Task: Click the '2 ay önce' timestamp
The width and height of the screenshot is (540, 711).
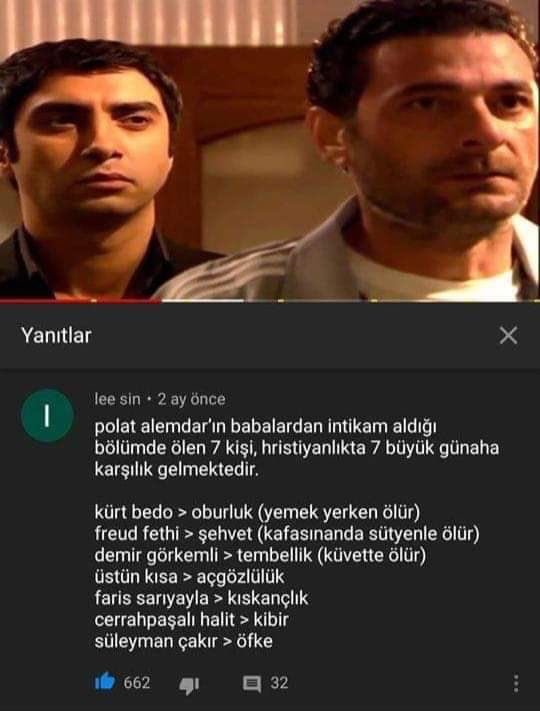Action: click(191, 399)
